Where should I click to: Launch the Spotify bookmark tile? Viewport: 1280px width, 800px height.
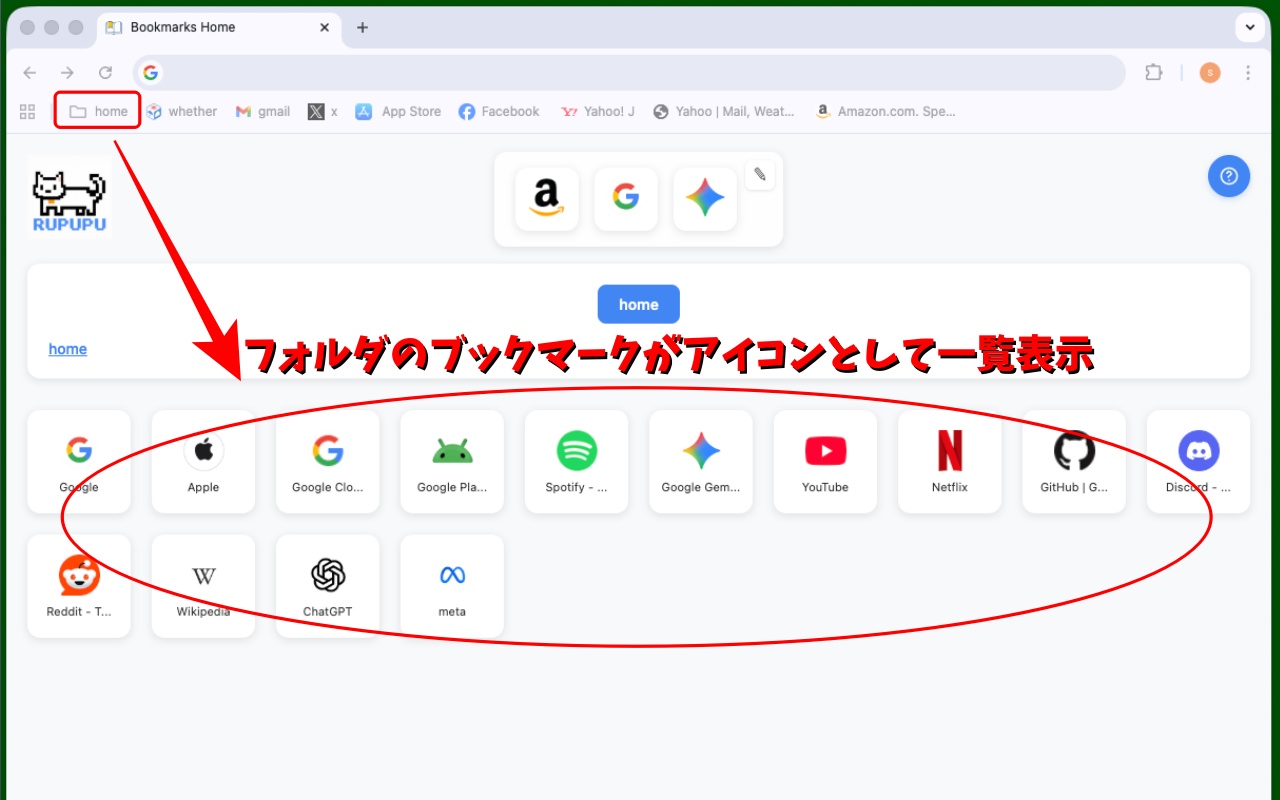(576, 462)
